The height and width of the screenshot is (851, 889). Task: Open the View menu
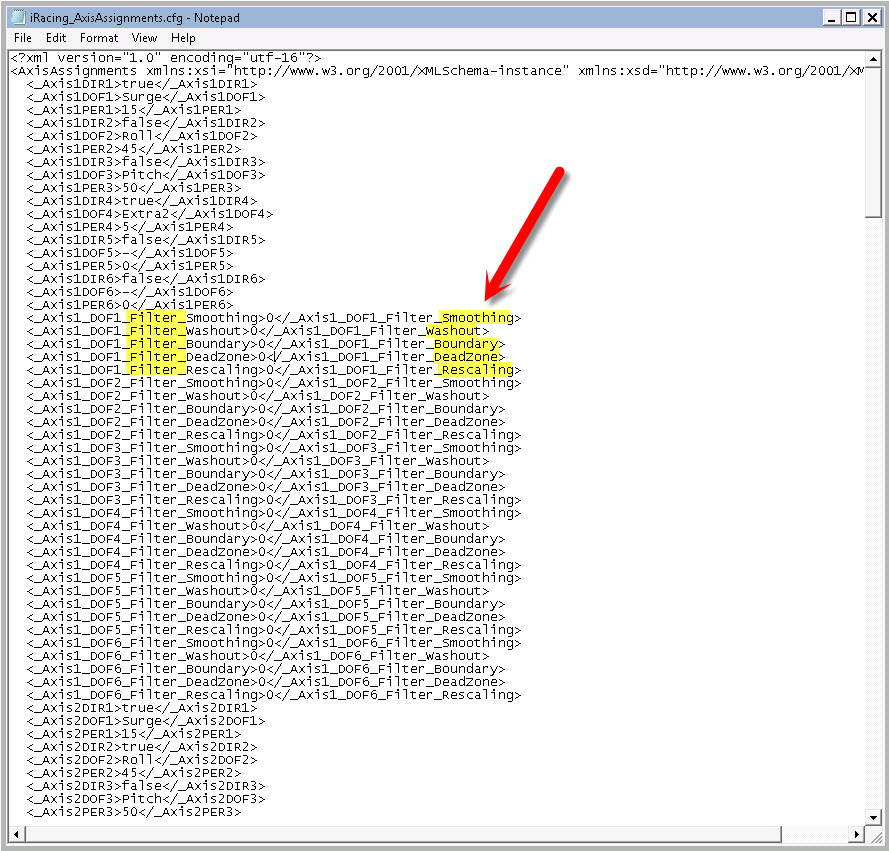tap(144, 38)
